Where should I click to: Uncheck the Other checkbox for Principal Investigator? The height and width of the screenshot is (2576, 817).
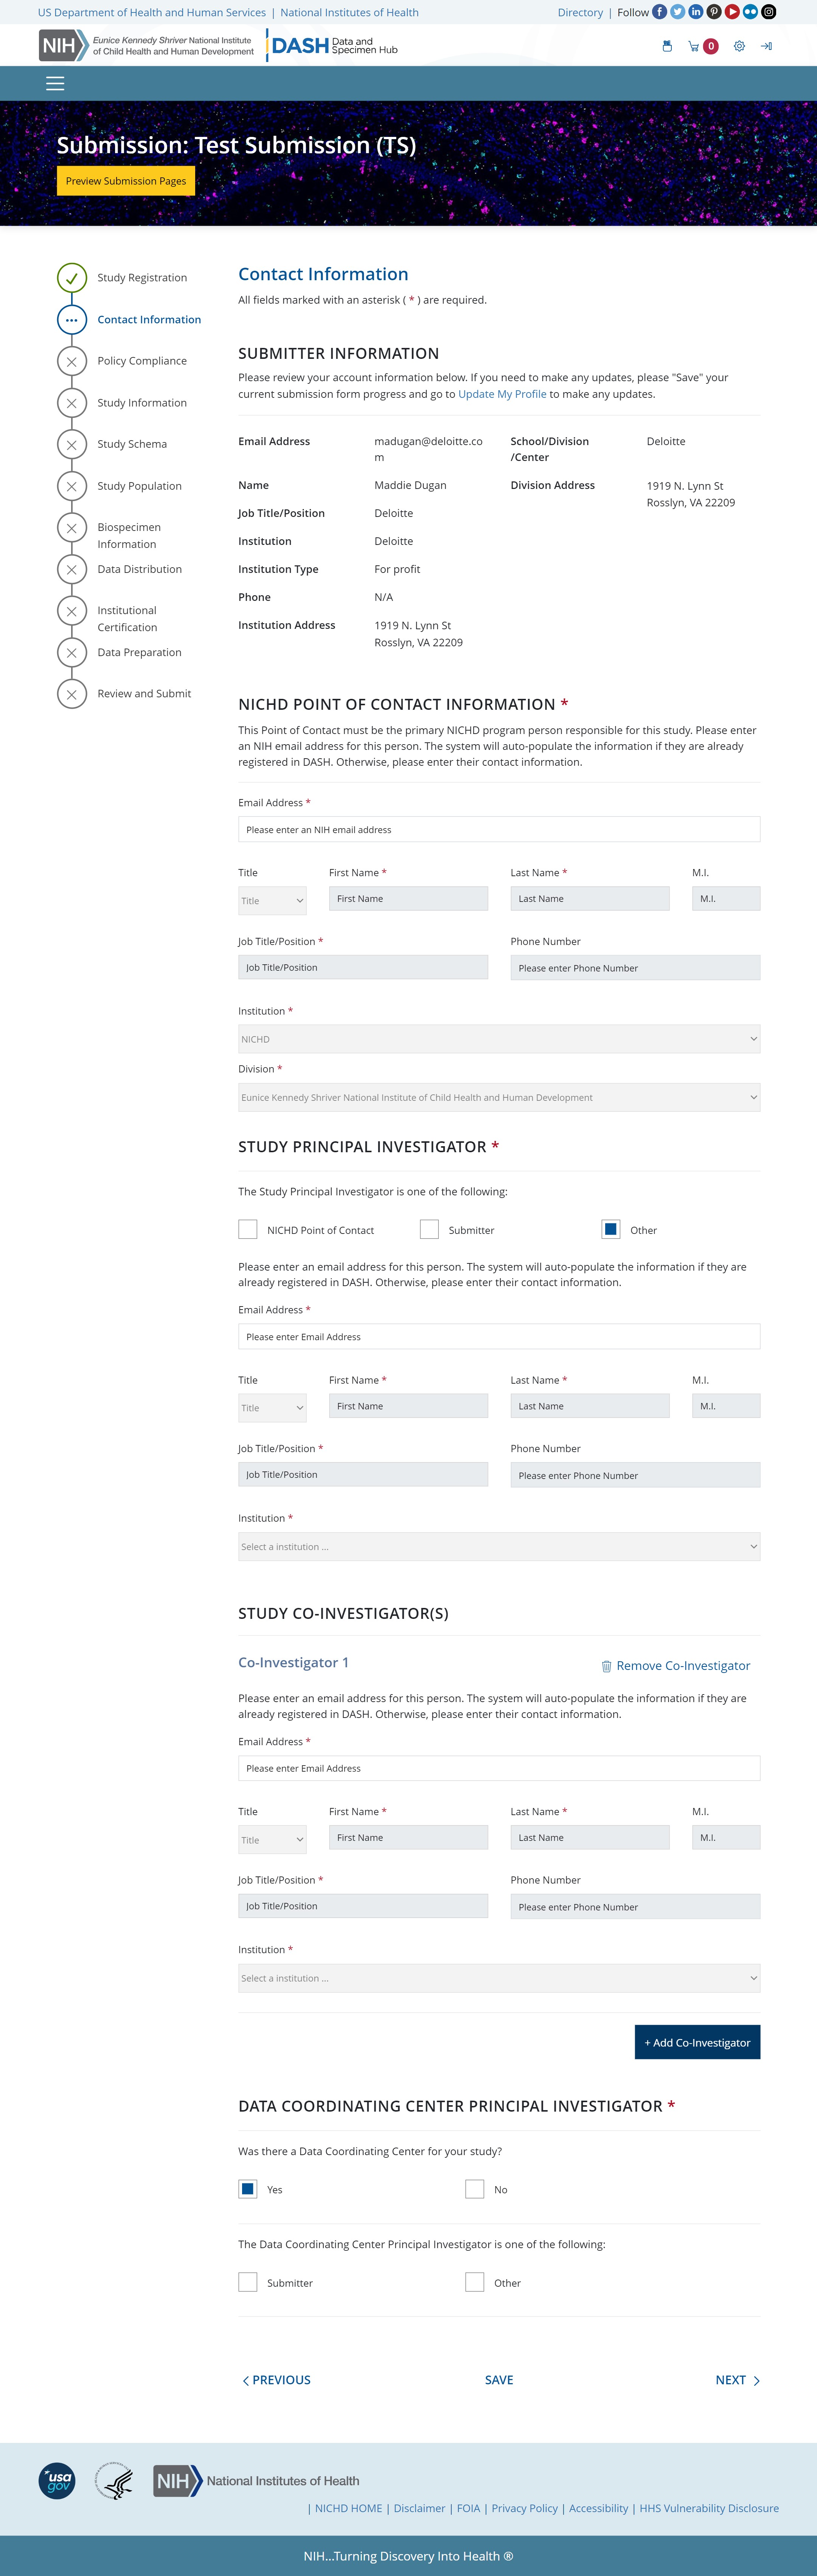(x=611, y=1229)
